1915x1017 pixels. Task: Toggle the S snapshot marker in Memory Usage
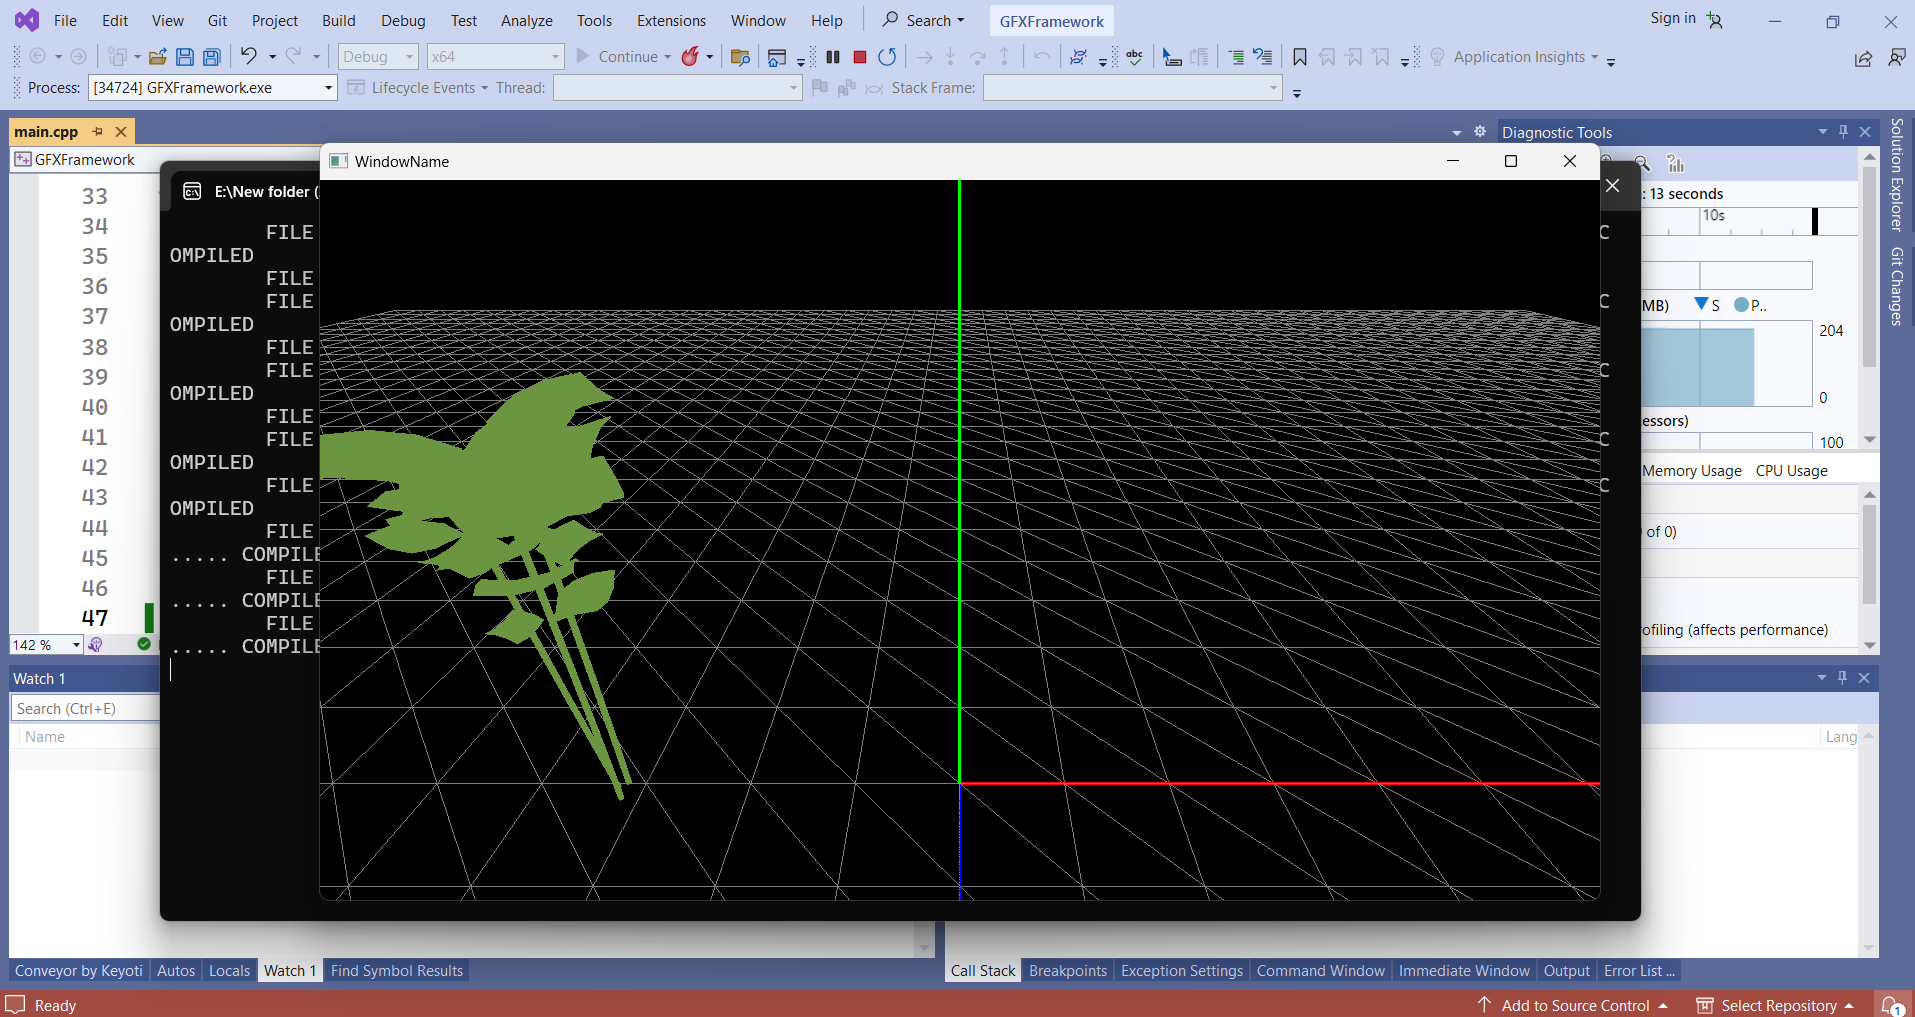pos(1706,305)
